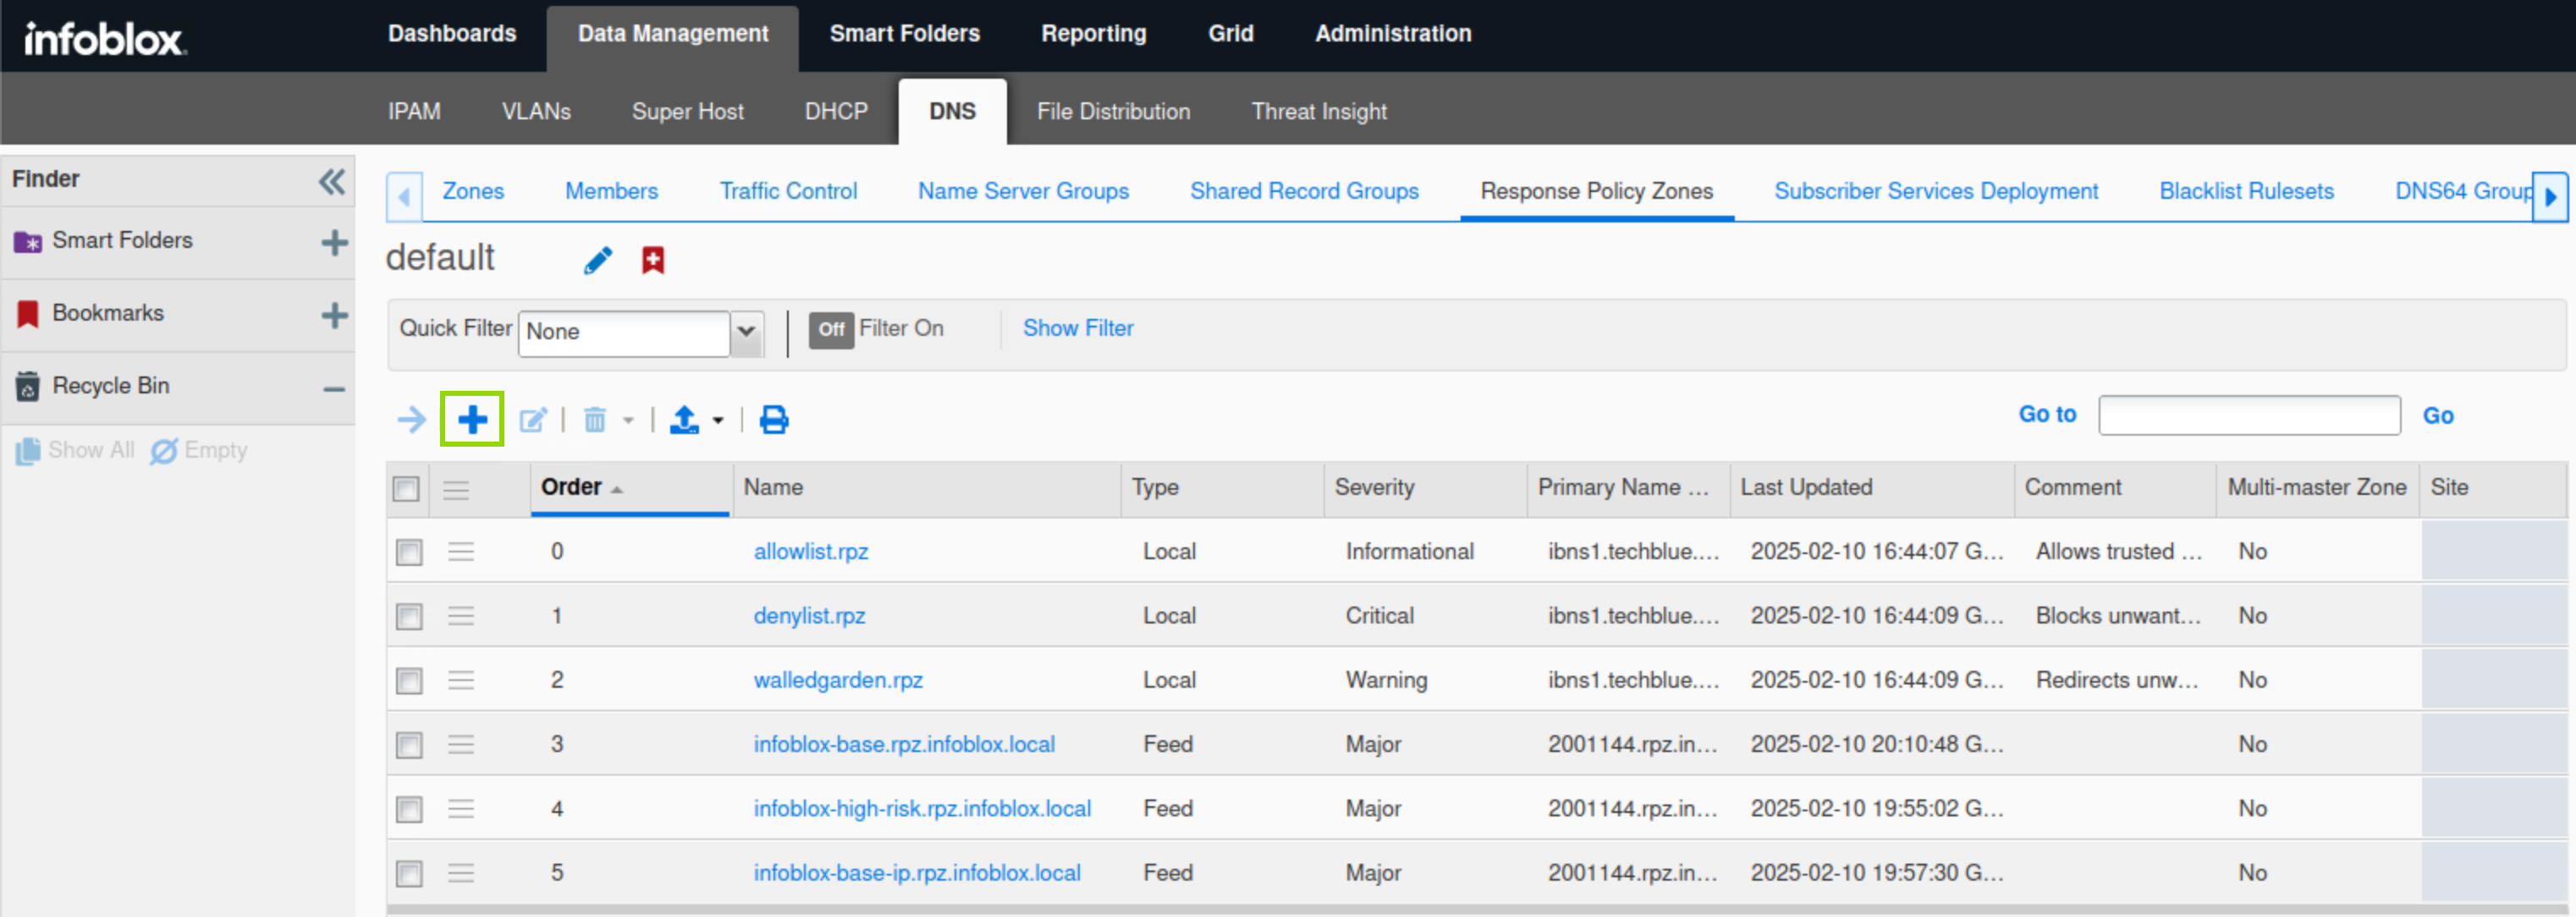This screenshot has height=917, width=2576.
Task: Click the right arrow Open icon in toolbar
Action: click(411, 420)
